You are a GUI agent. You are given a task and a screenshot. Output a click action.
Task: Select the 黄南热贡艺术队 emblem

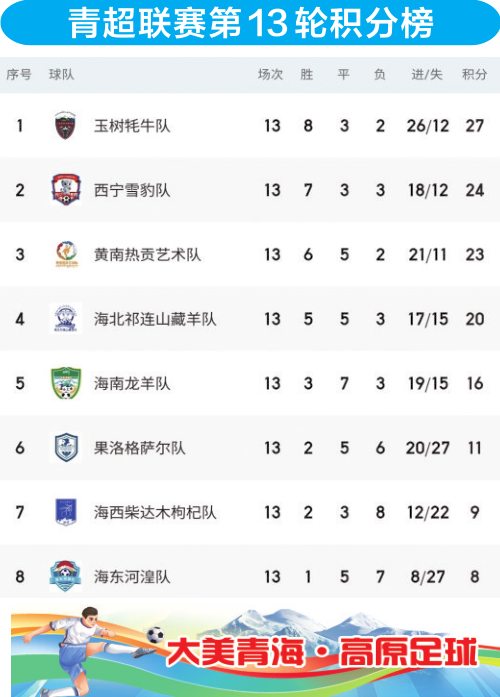point(67,254)
